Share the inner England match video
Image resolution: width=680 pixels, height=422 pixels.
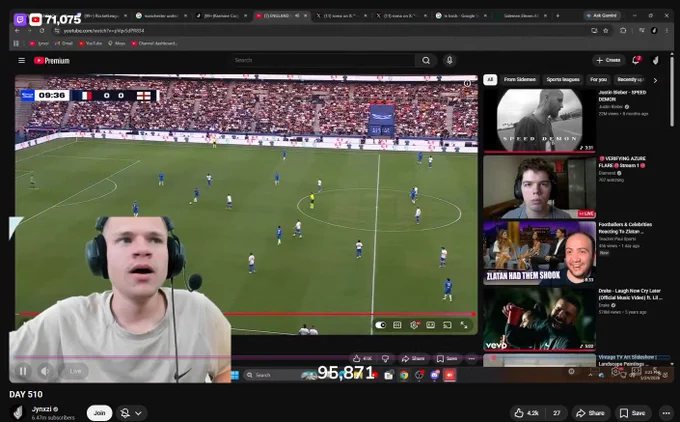pyautogui.click(x=413, y=359)
